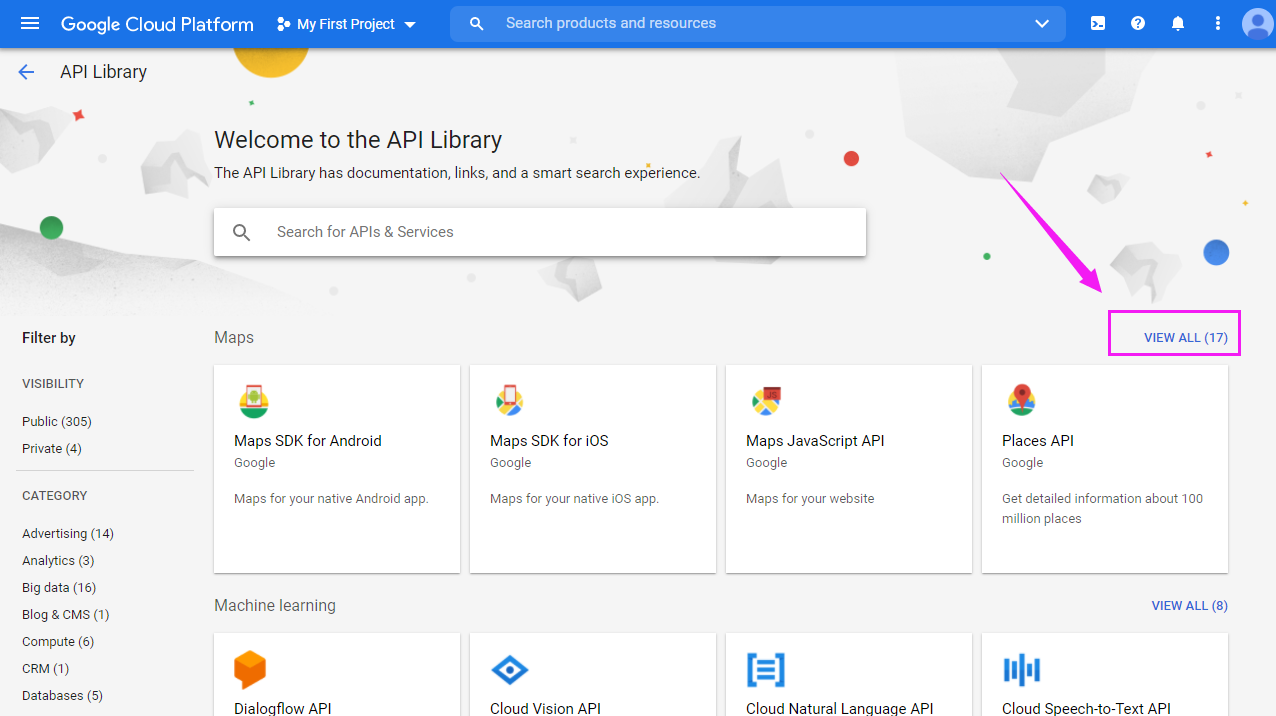The width and height of the screenshot is (1276, 716).
Task: Click the magnifier icon in the top search bar
Action: point(477,23)
